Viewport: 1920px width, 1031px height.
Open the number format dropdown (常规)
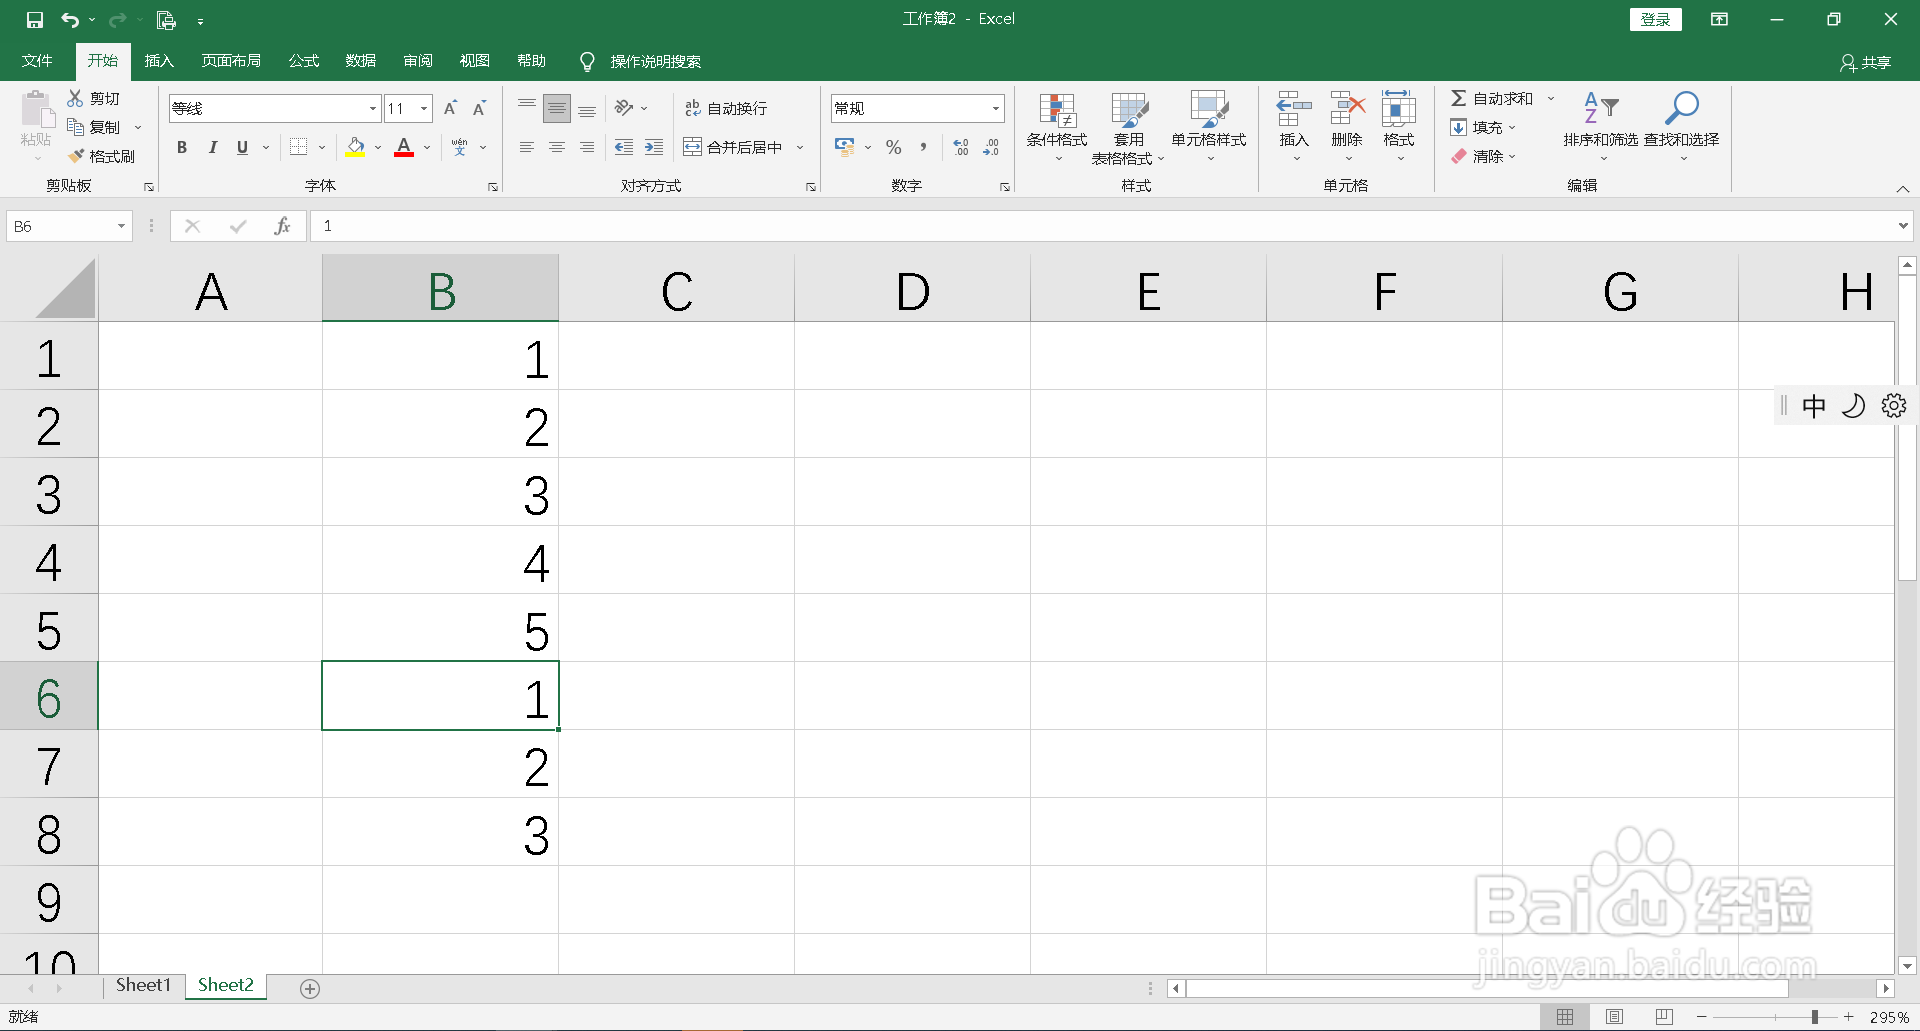(996, 108)
